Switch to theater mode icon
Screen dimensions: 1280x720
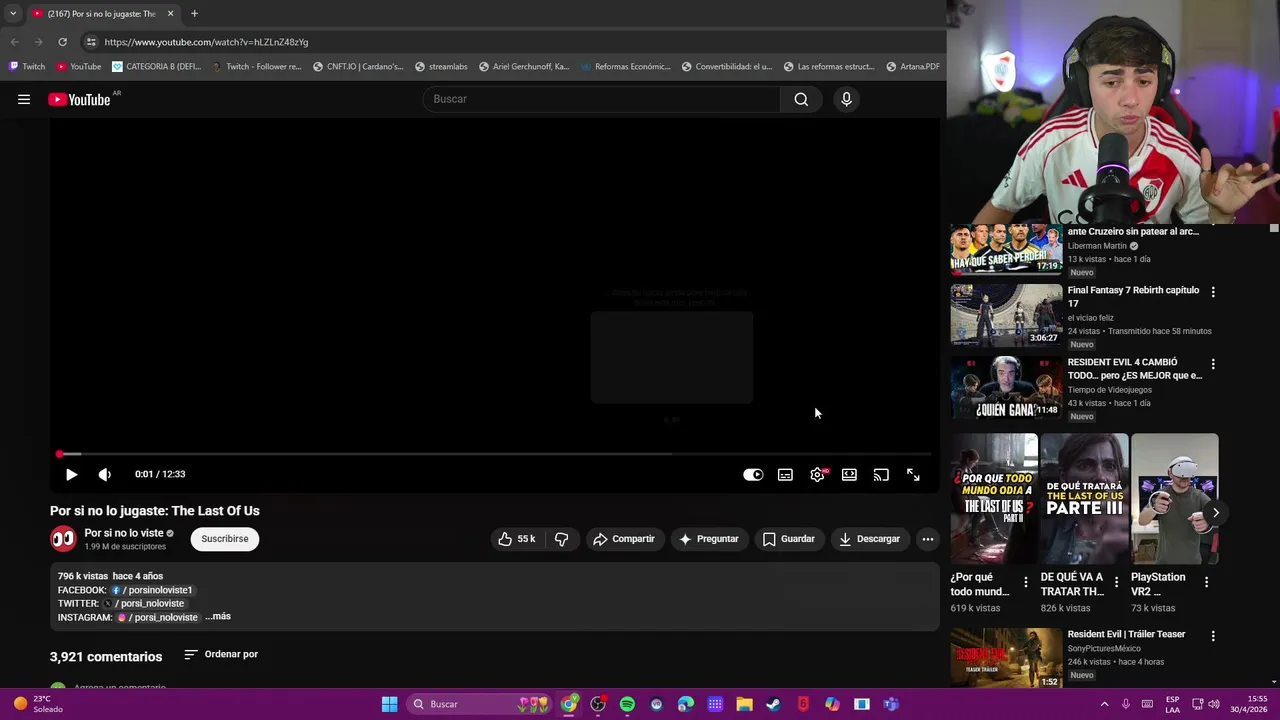click(x=849, y=475)
